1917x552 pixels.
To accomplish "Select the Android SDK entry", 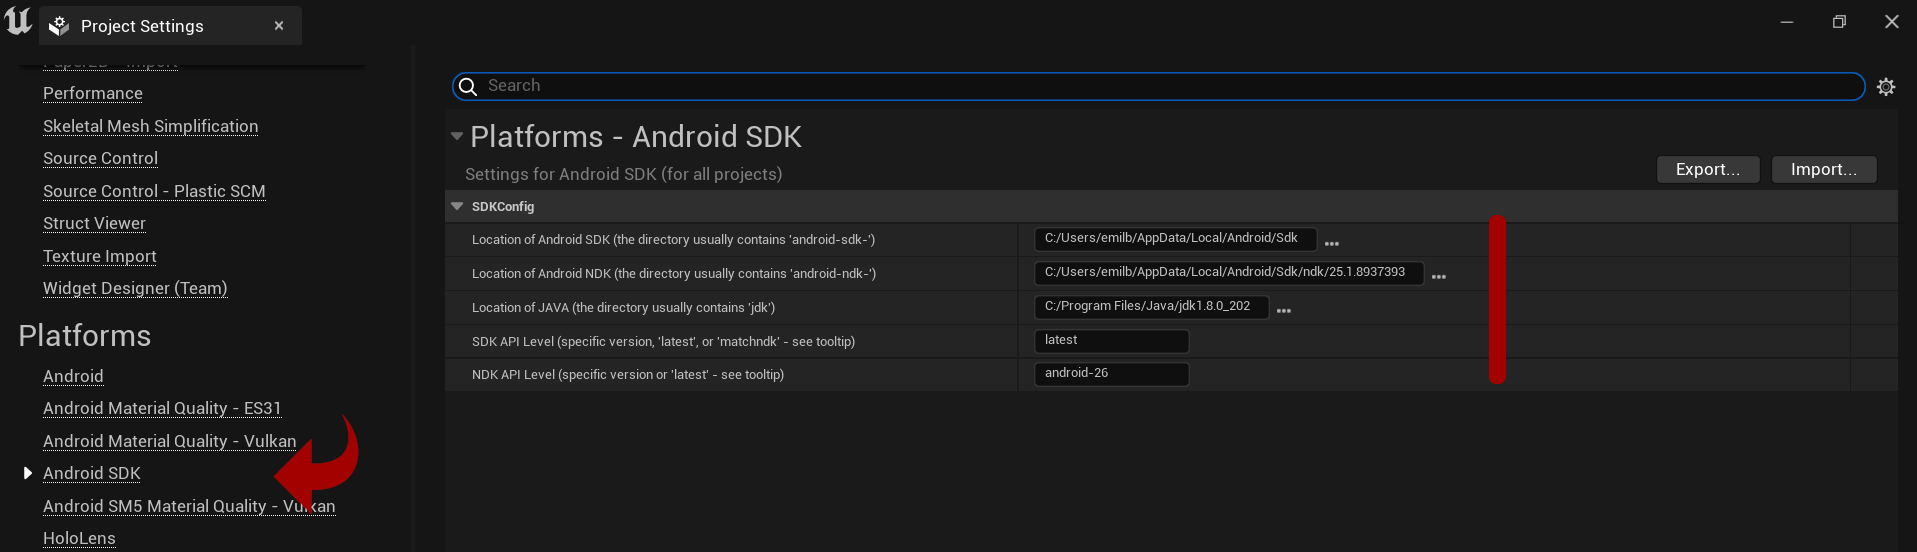I will (92, 473).
